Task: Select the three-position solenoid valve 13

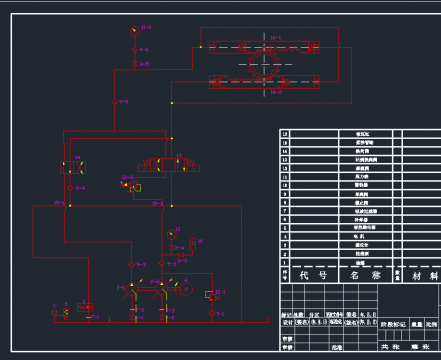Action: [169, 165]
